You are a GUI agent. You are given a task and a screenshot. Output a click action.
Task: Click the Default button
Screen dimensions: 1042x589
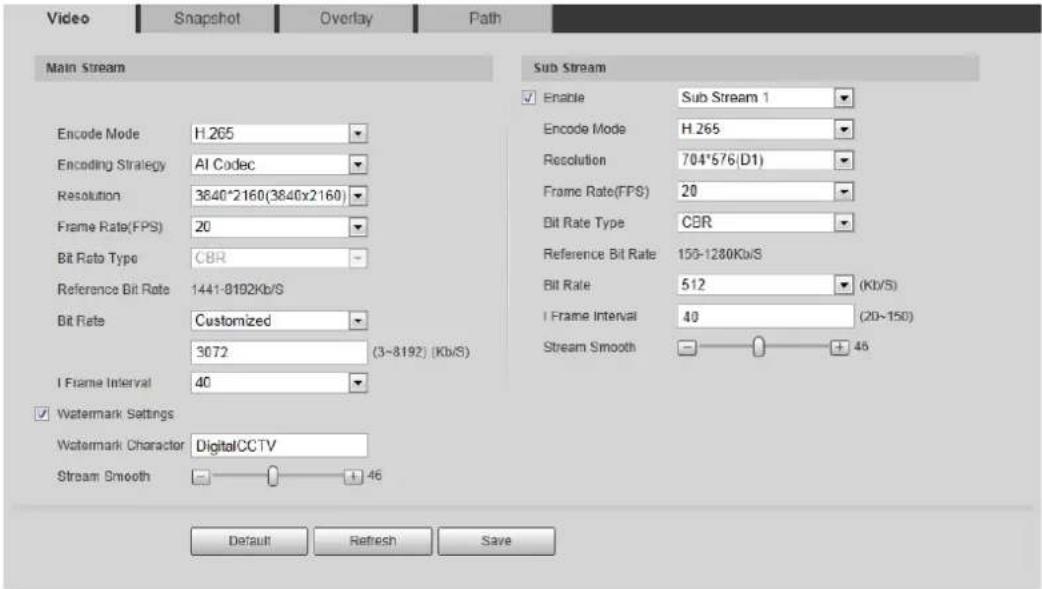(249, 541)
